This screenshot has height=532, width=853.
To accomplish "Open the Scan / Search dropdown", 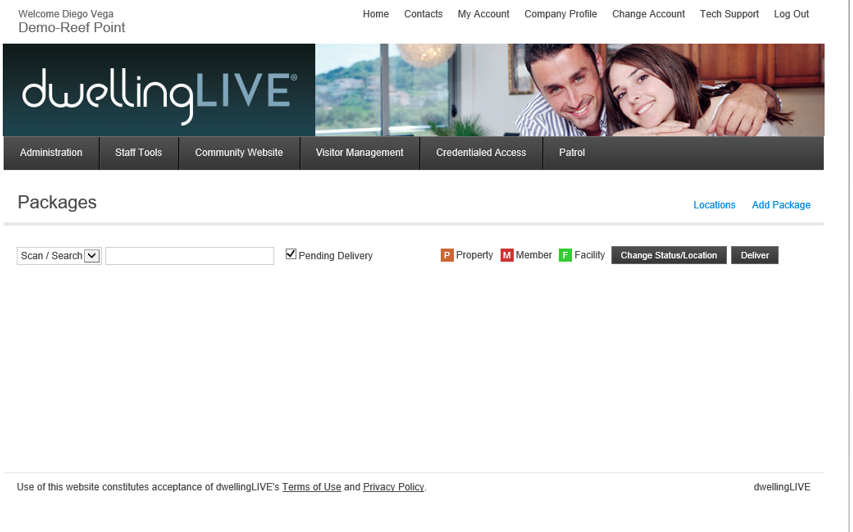I will click(x=59, y=256).
